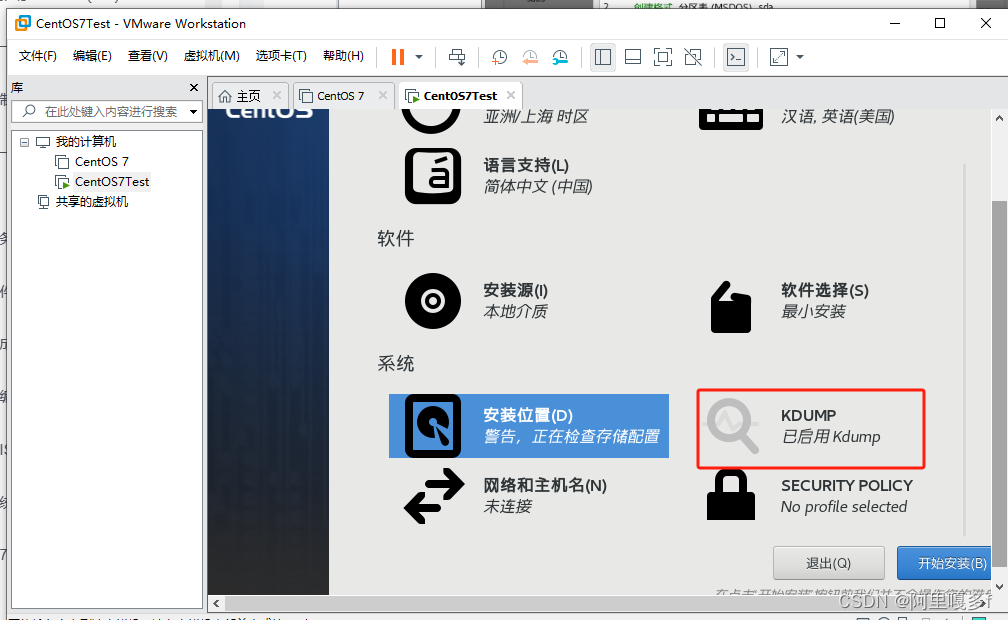Toggle the thumbnail bar display

click(x=632, y=57)
